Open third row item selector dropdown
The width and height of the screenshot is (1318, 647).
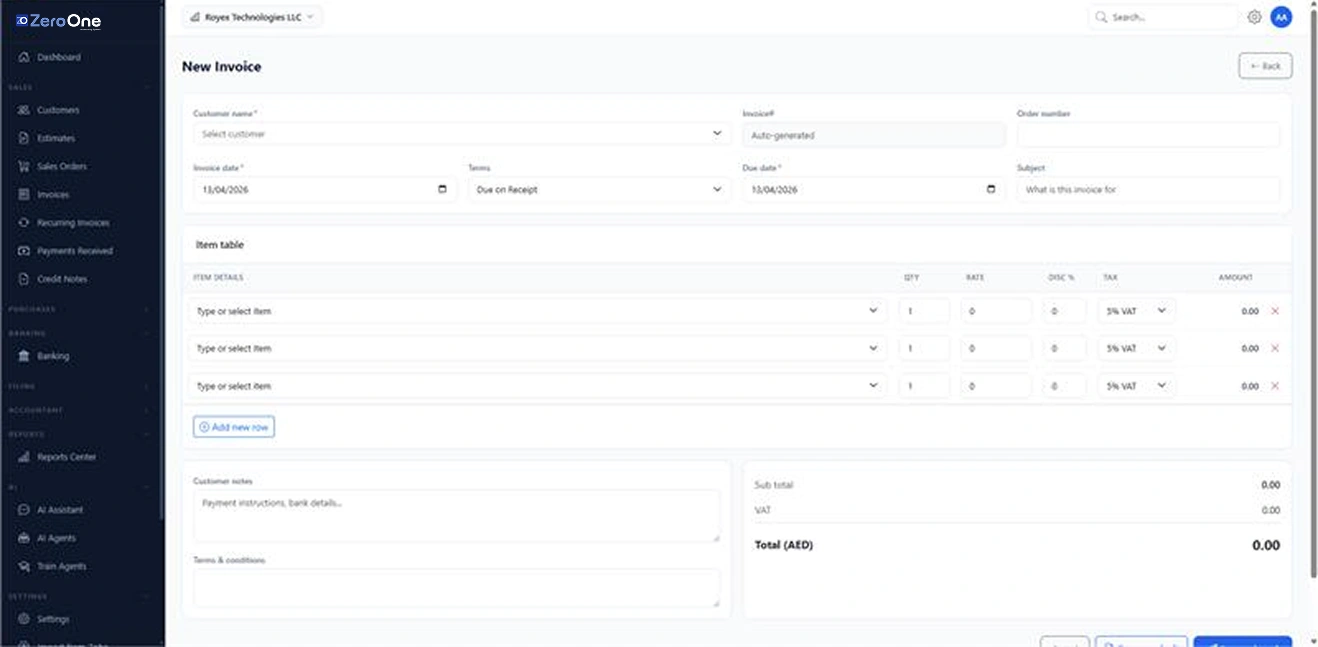click(x=538, y=386)
